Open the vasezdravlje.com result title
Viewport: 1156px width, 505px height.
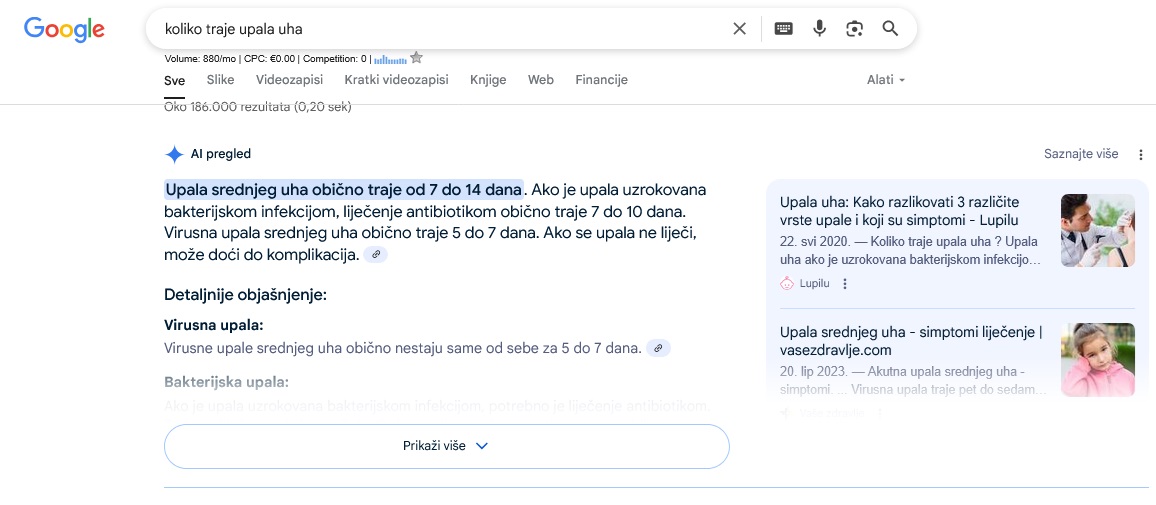pos(910,341)
